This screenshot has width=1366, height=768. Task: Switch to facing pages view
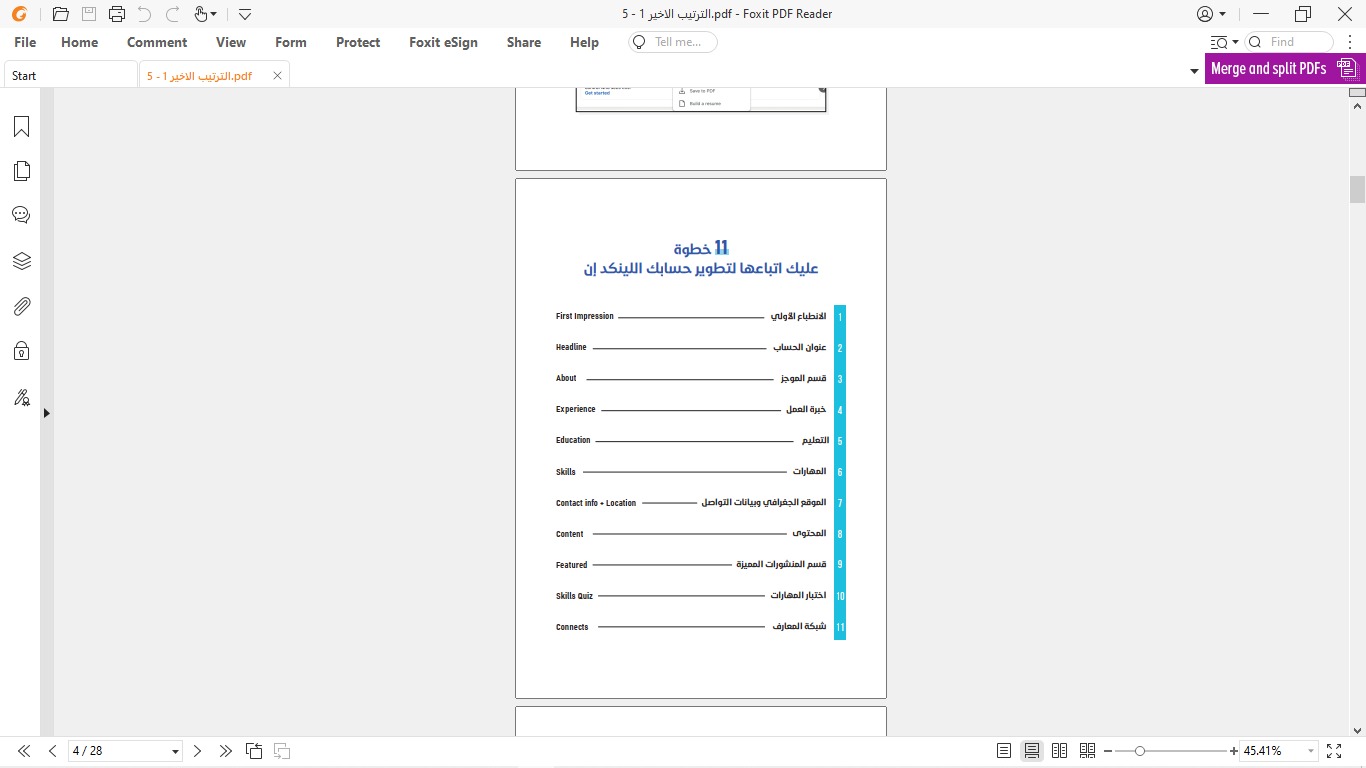[1060, 751]
